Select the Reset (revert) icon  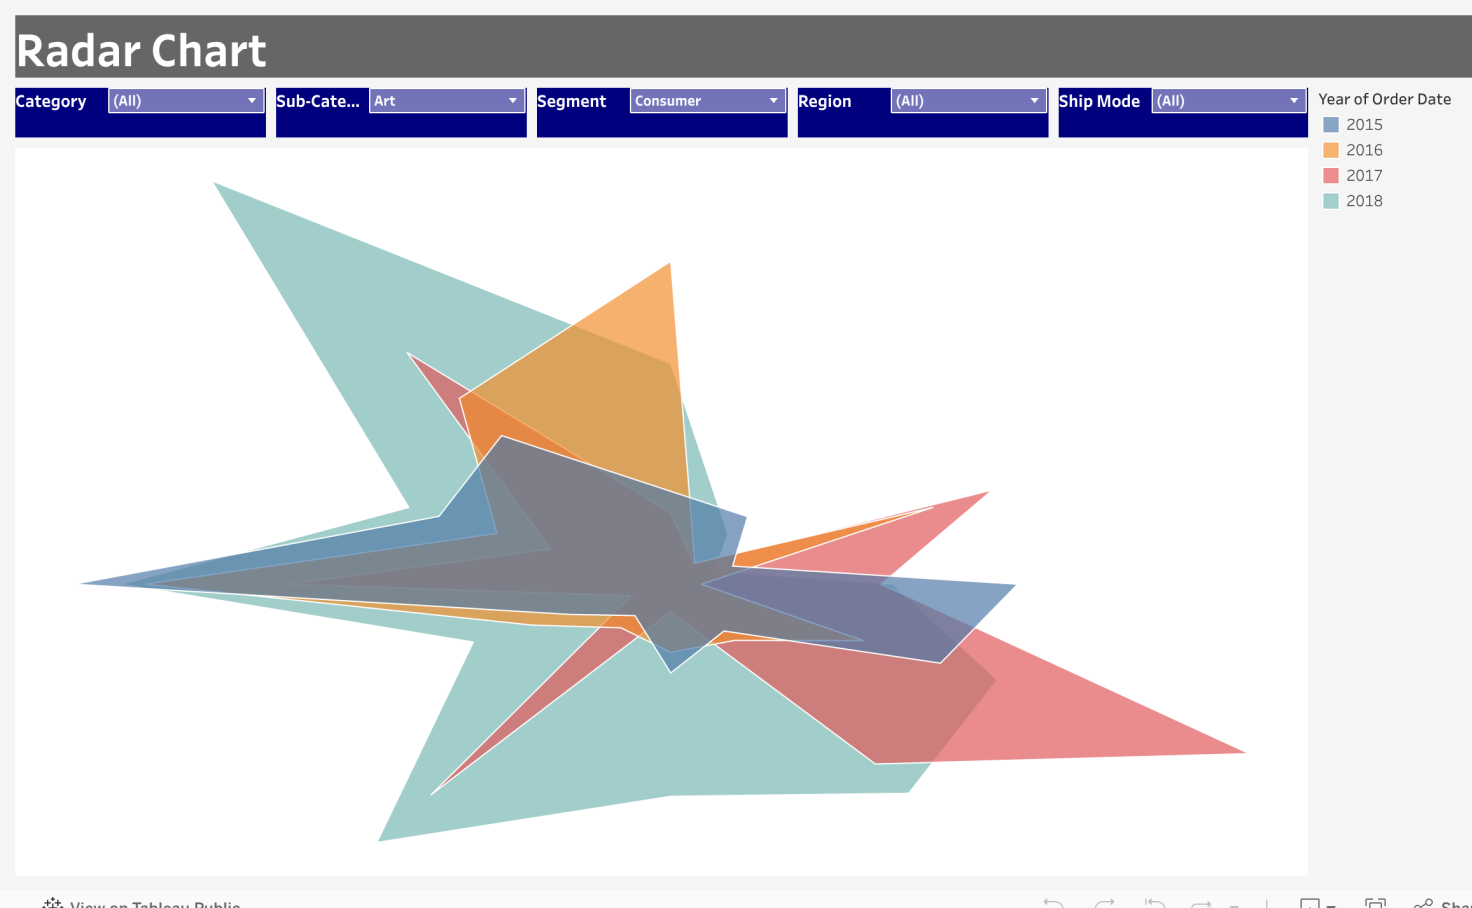1155,902
